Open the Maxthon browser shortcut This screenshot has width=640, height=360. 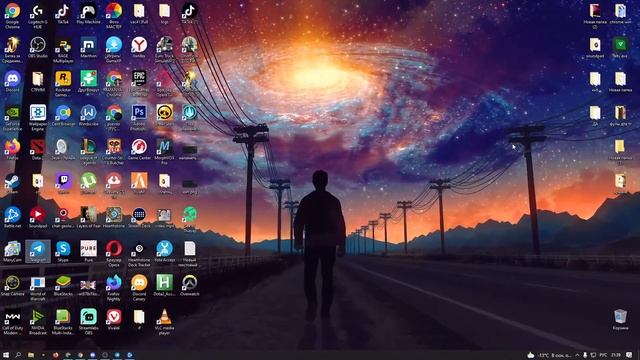pos(88,48)
